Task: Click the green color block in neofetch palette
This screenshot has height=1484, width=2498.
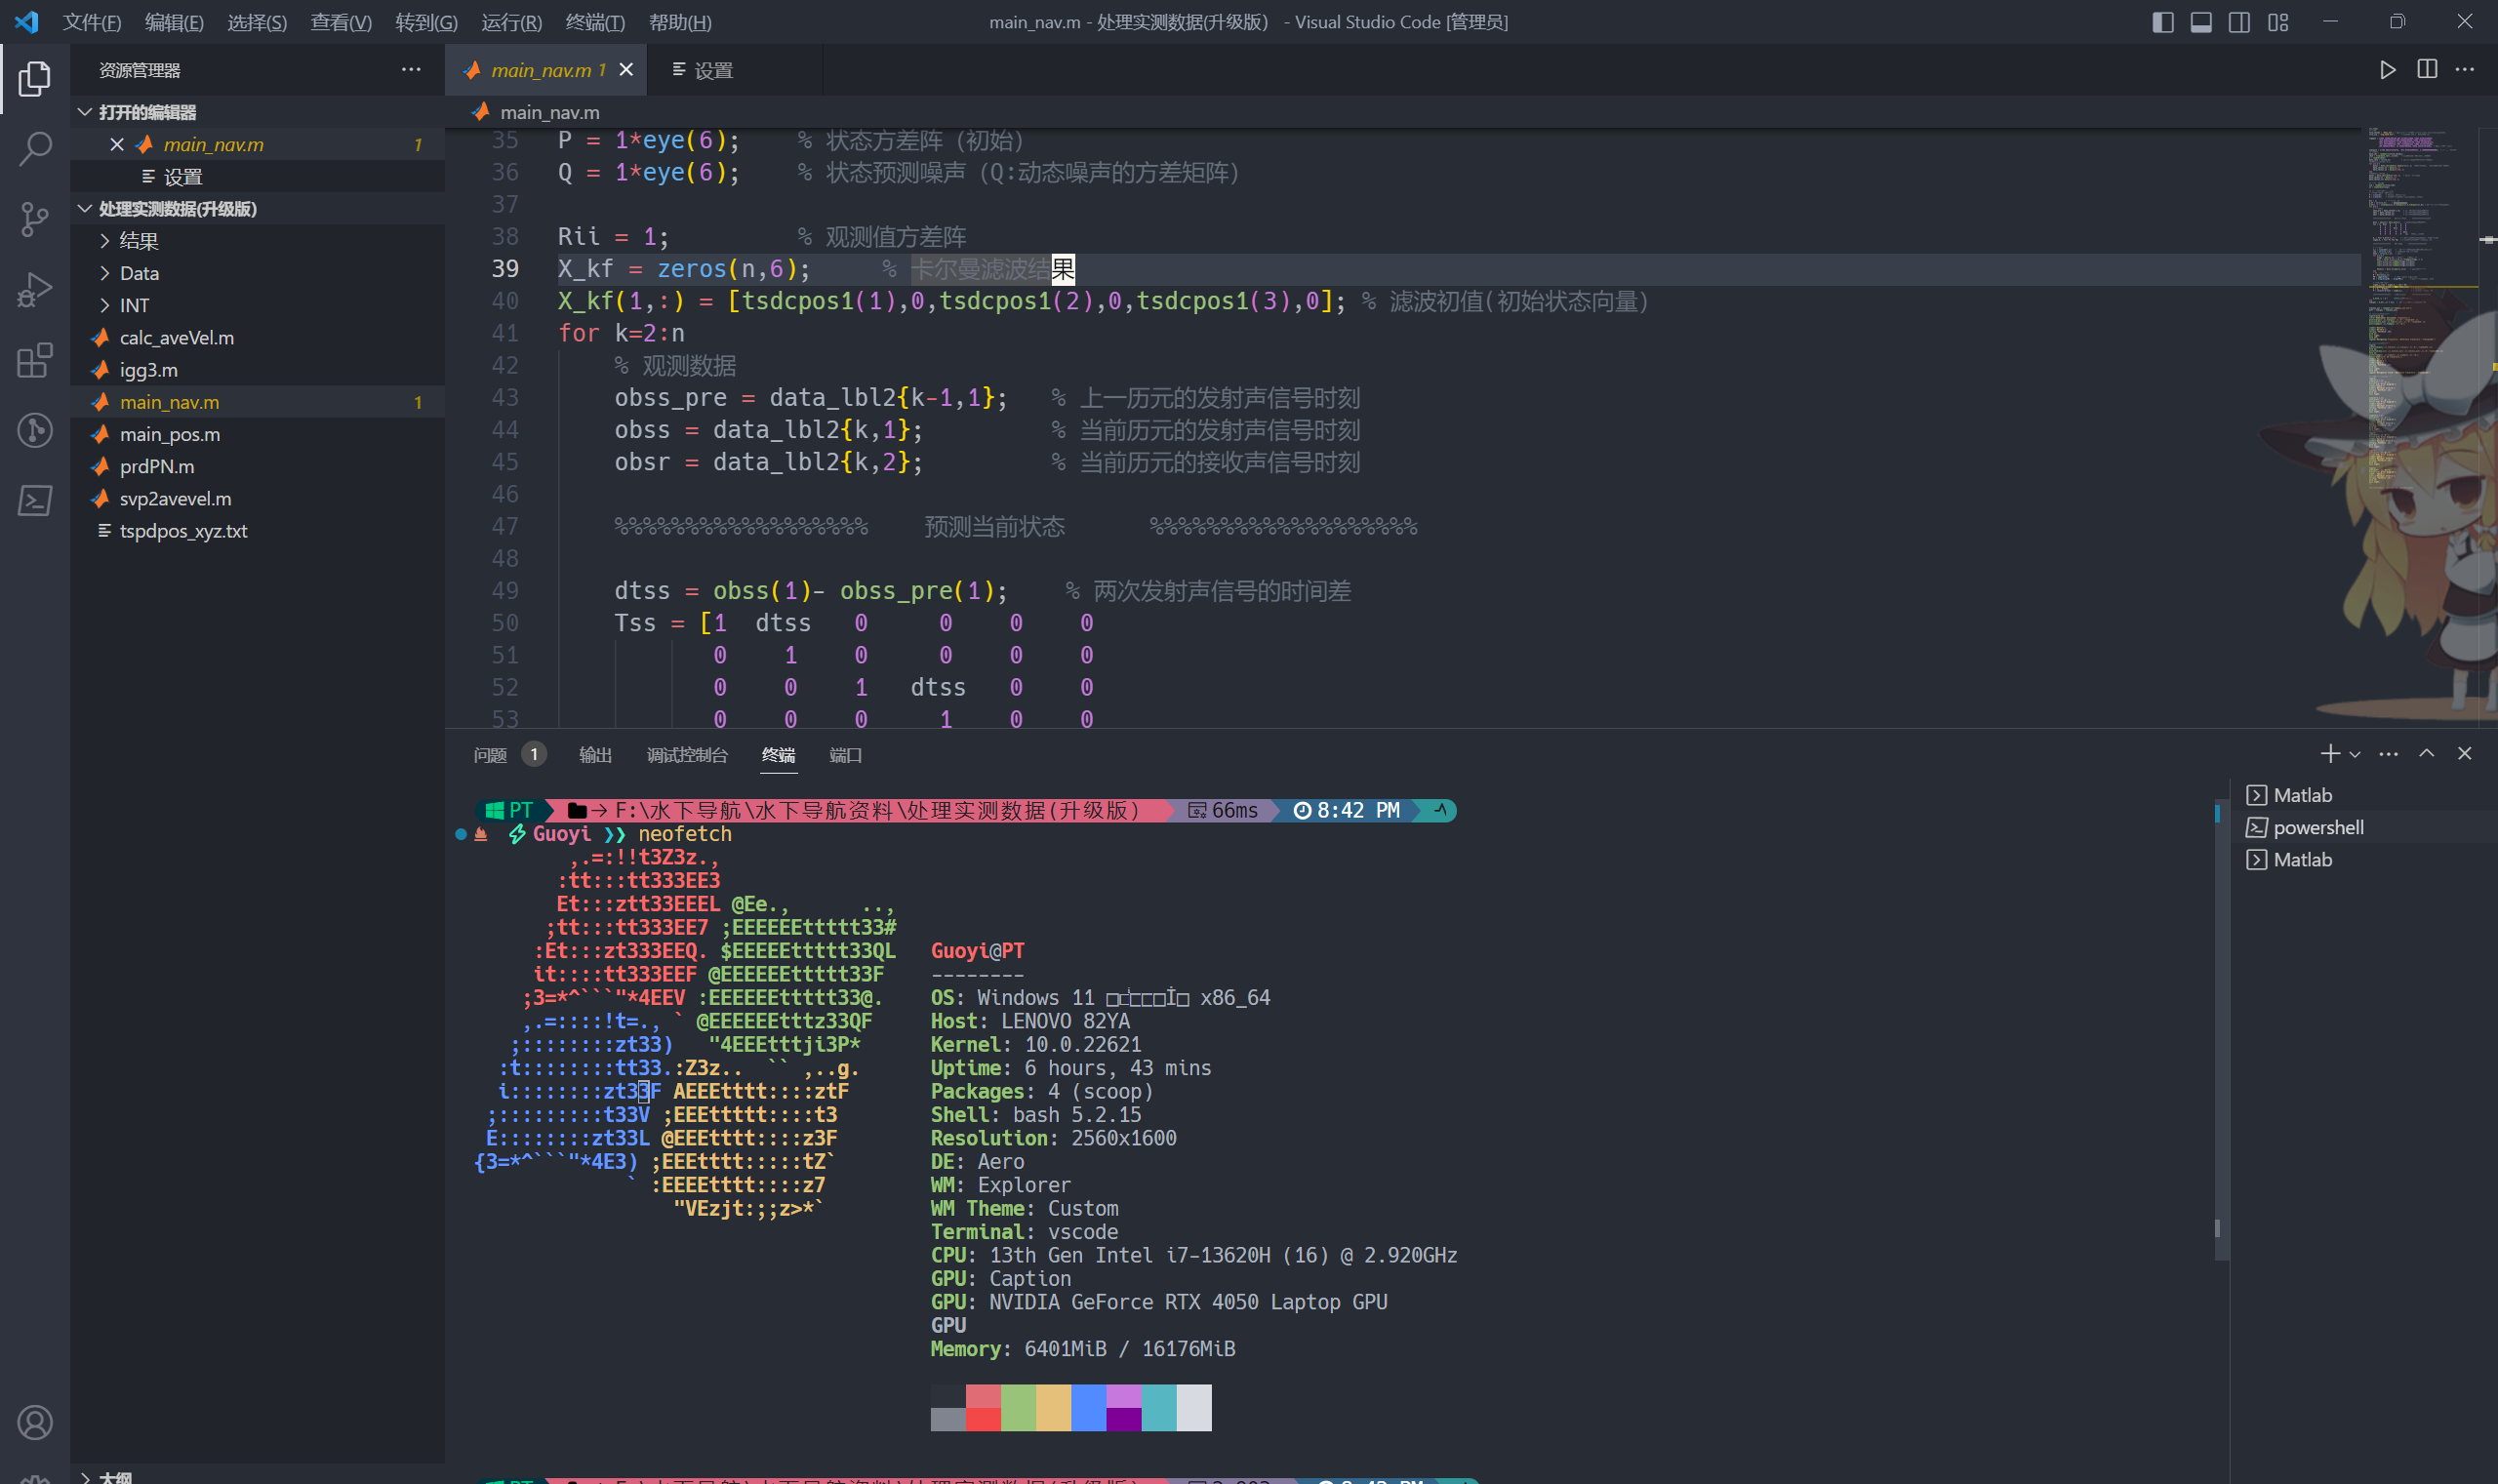Action: pos(1018,1407)
